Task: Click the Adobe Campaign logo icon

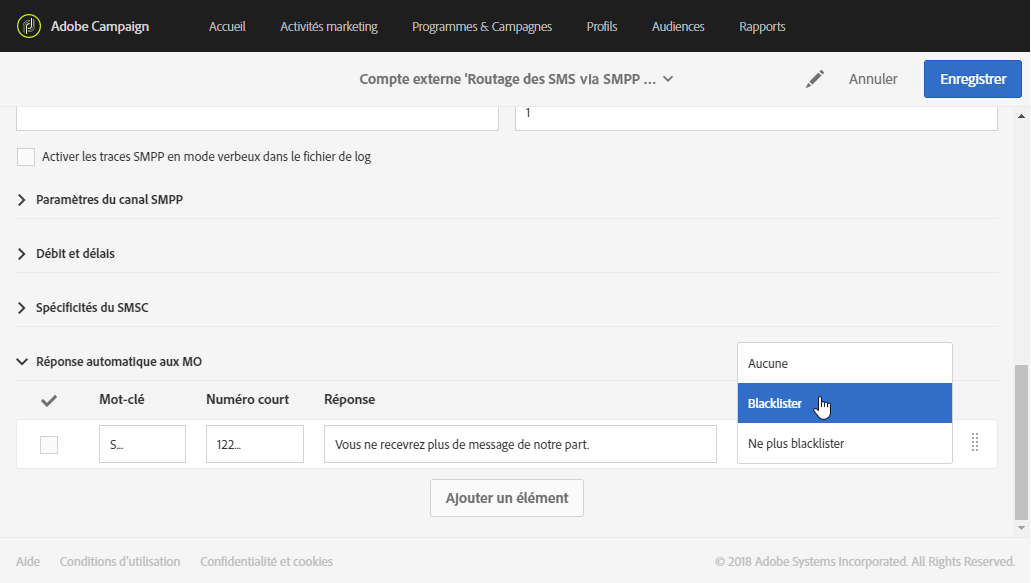Action: pos(29,26)
